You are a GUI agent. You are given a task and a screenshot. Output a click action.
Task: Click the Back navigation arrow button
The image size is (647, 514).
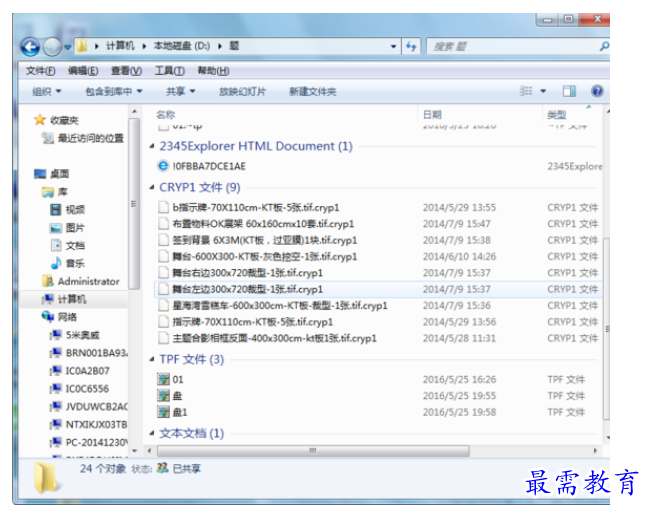tap(30, 47)
